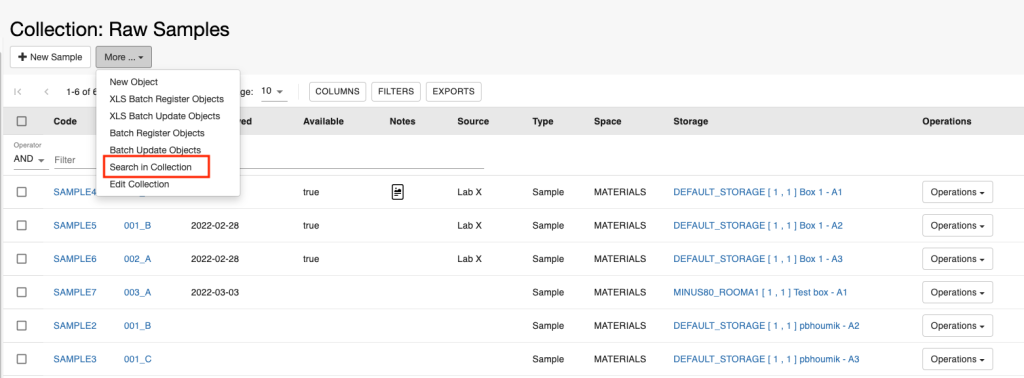The image size is (1024, 378).
Task: Check the SAMPLE5 row checkbox
Action: (22, 225)
